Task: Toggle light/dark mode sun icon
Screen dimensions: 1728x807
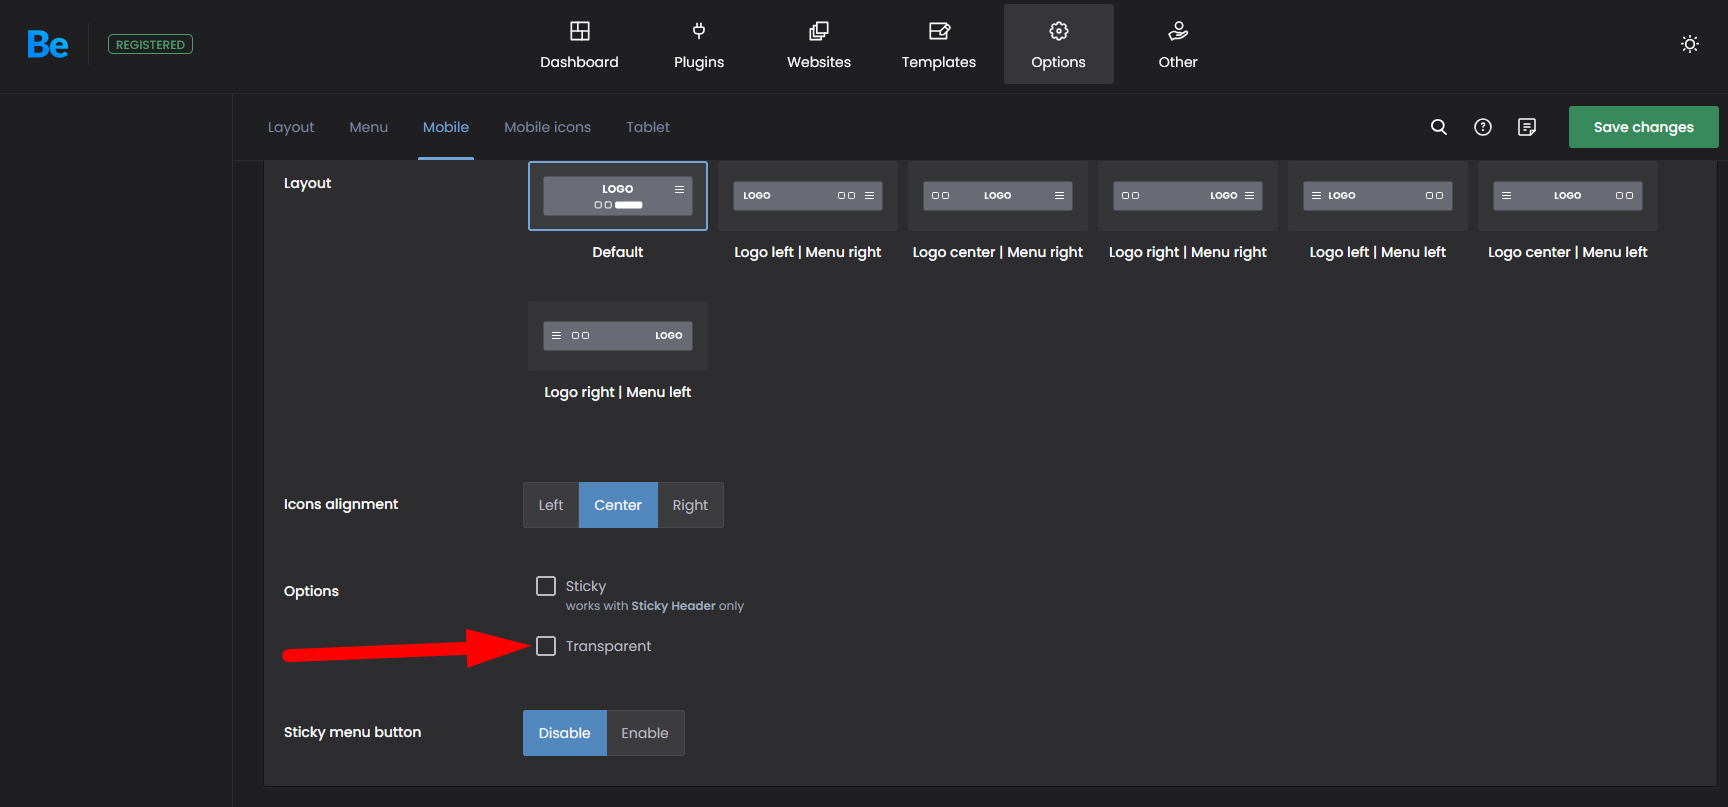Action: 1689,44
